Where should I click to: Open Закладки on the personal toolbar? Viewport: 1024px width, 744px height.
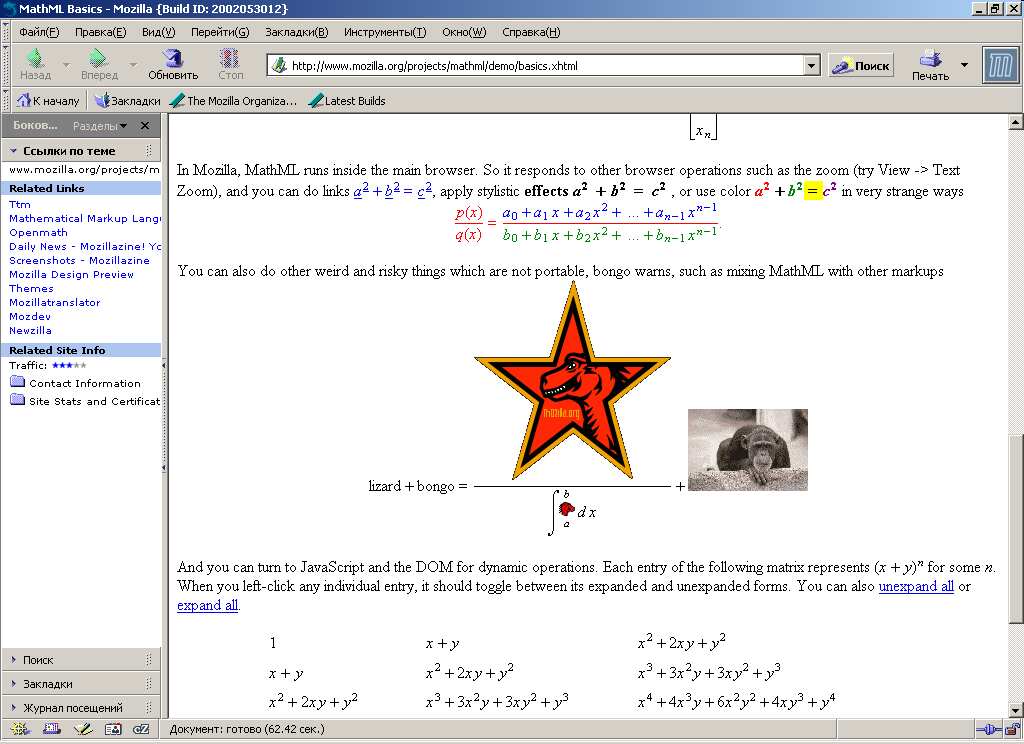tap(127, 101)
